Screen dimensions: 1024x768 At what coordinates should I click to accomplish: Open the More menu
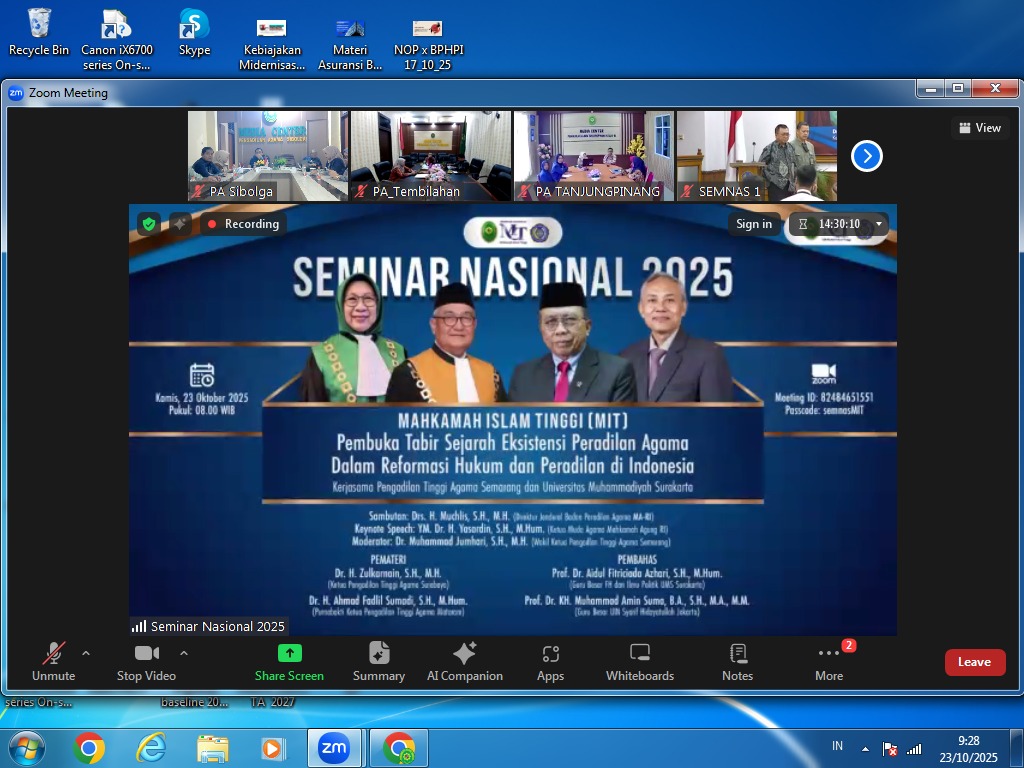(x=829, y=654)
